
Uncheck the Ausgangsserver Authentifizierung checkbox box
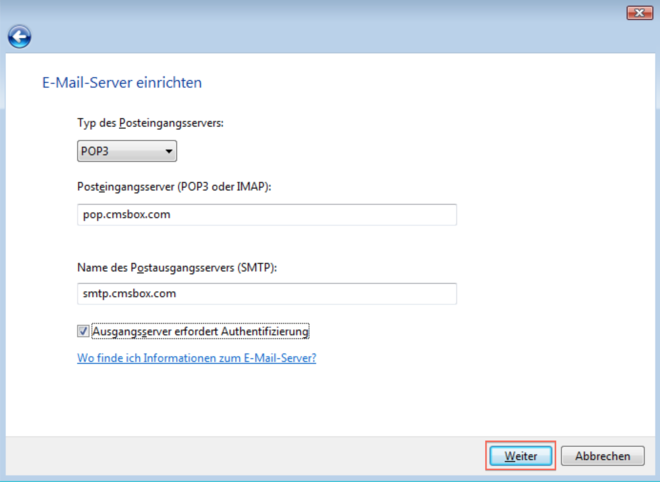coord(83,331)
